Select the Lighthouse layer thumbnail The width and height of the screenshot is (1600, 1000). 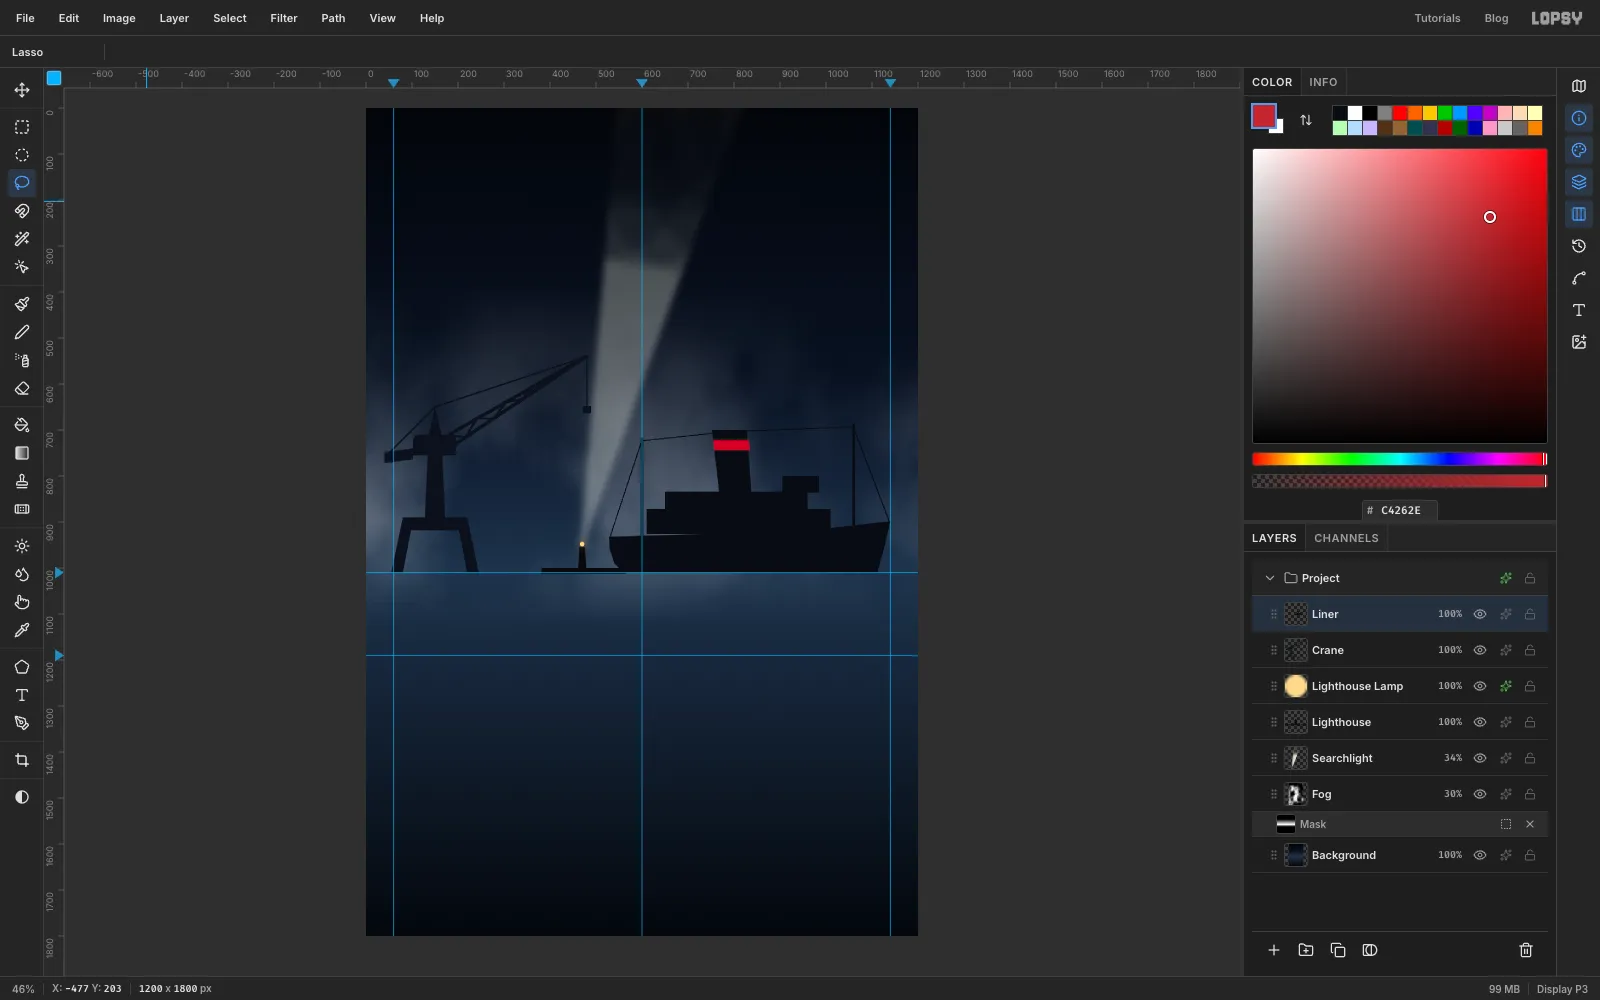coord(1296,722)
